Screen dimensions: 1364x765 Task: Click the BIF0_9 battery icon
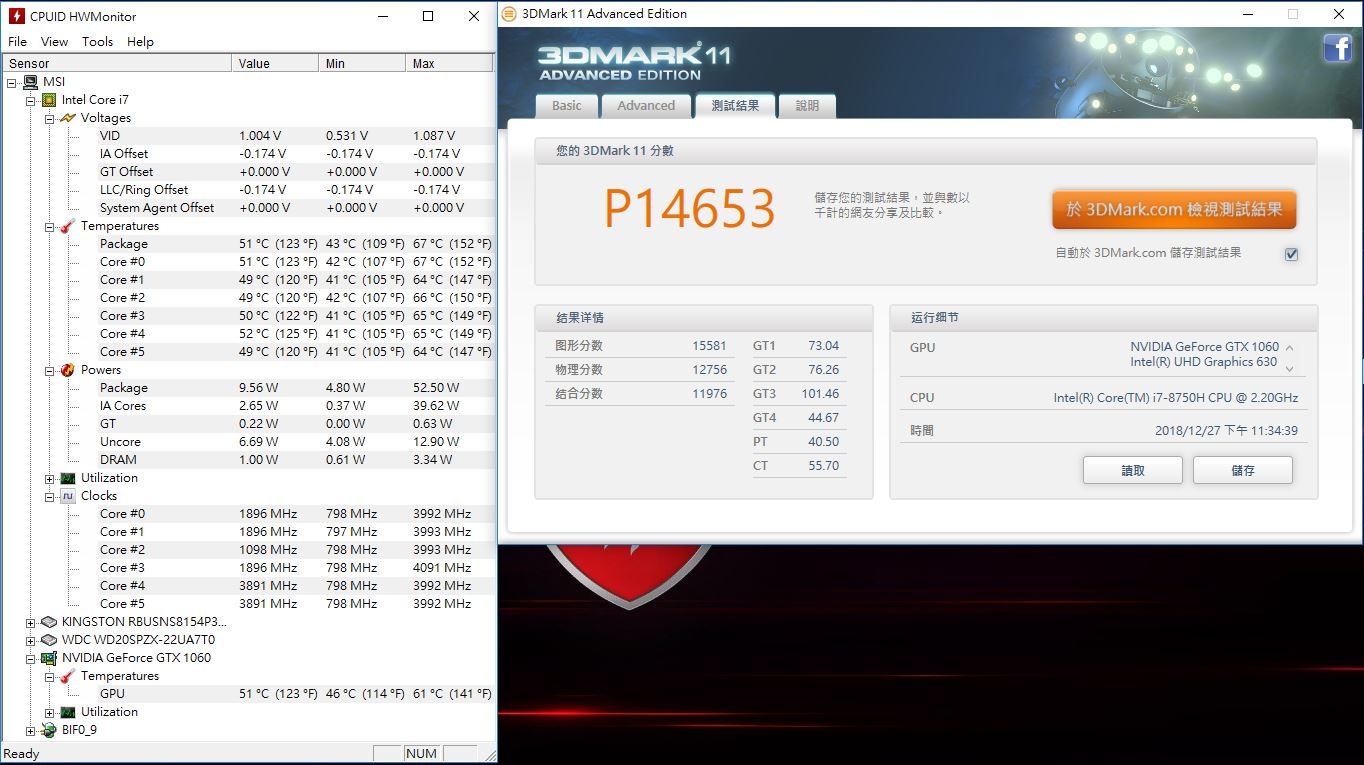(x=48, y=730)
